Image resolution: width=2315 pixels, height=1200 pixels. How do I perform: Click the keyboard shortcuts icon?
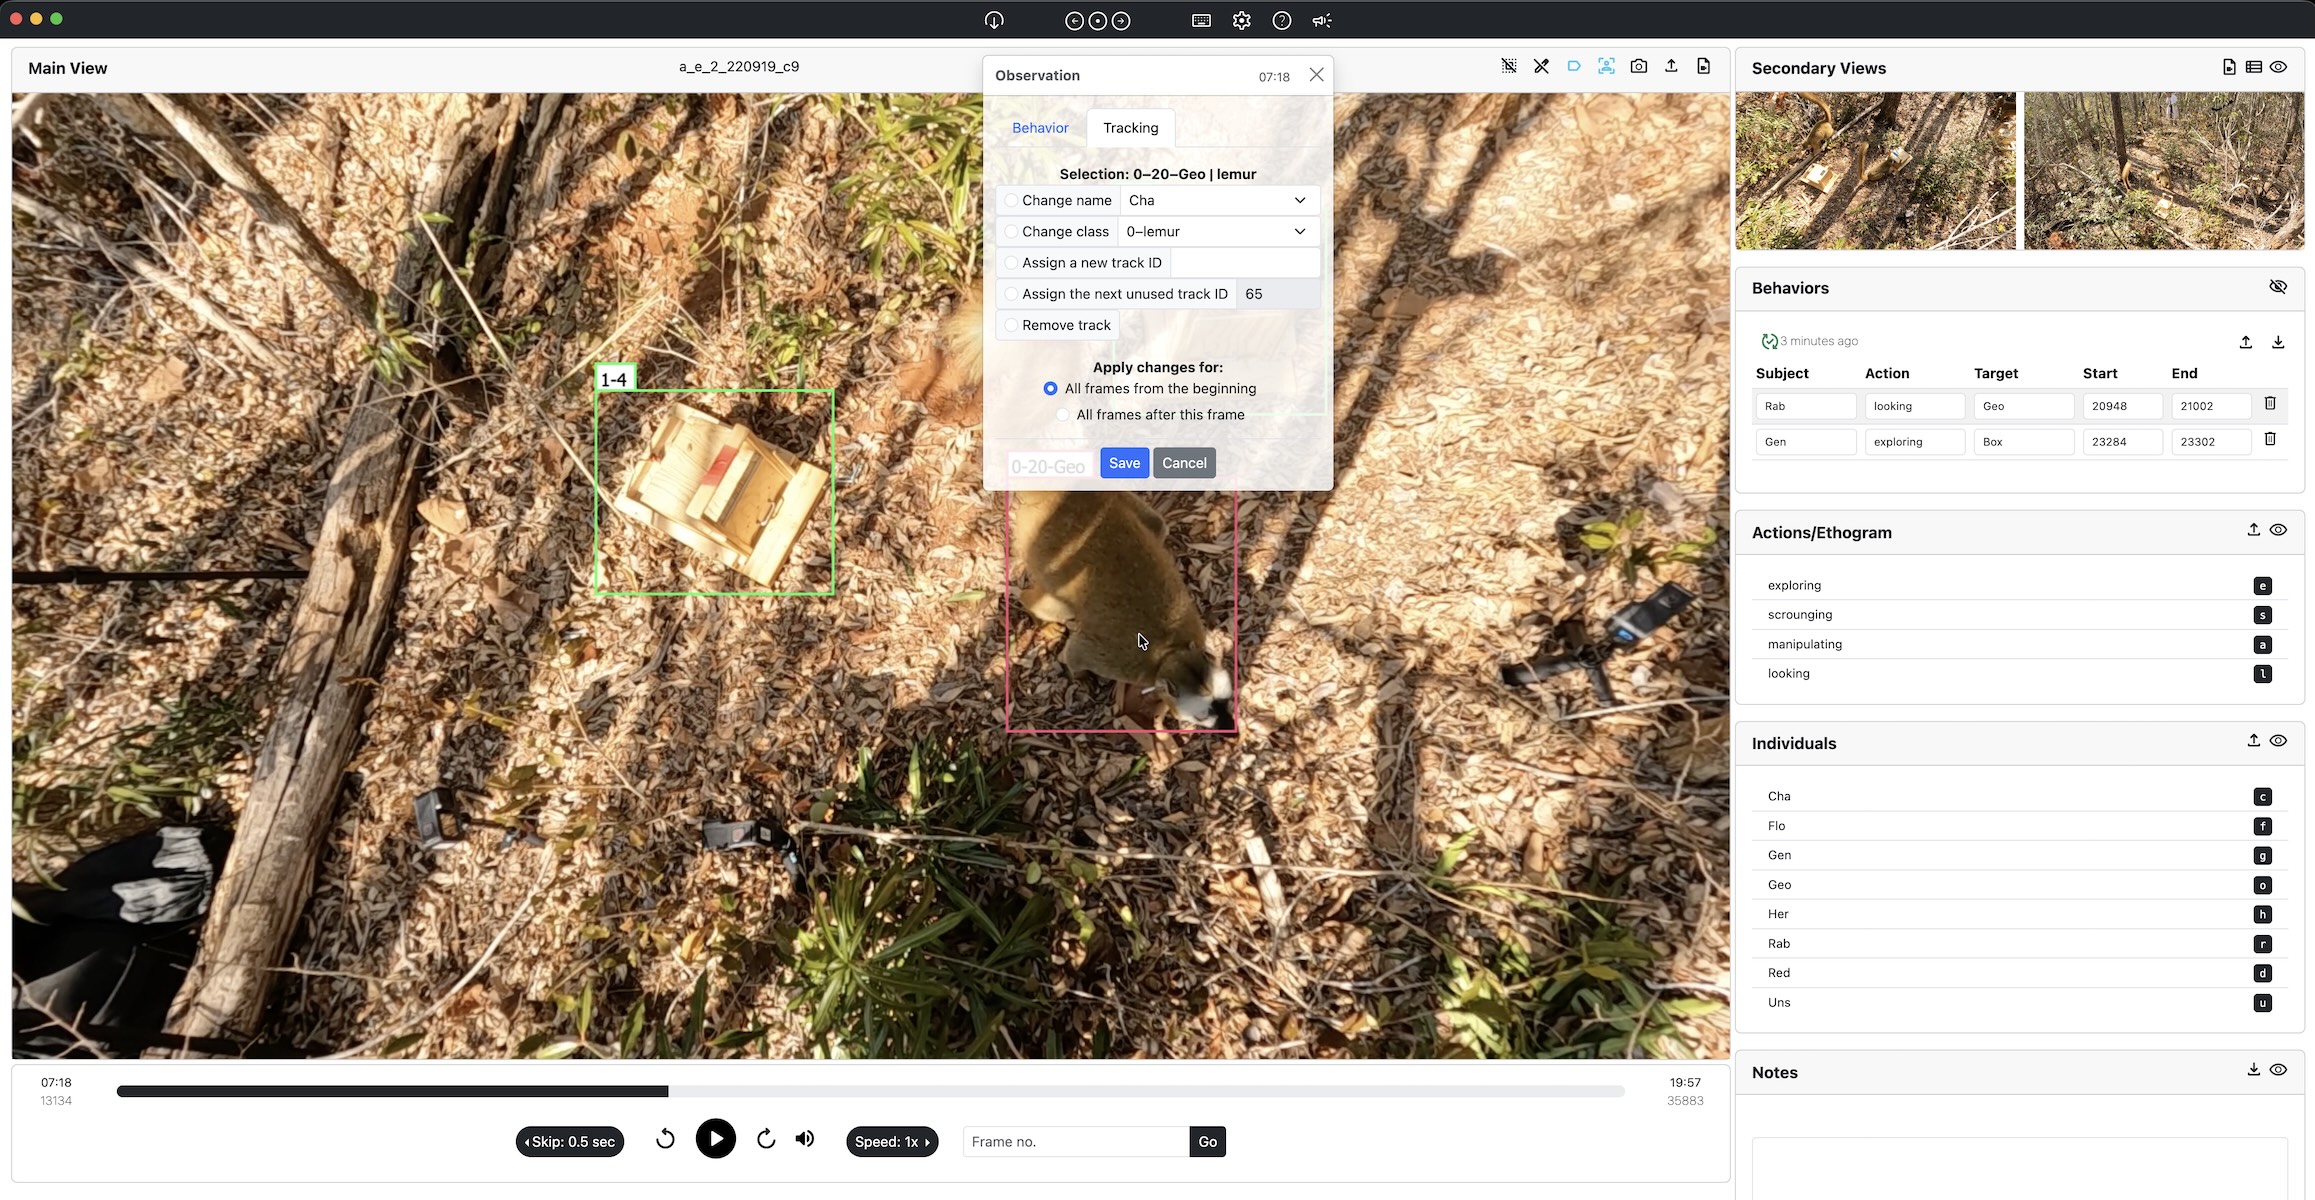point(1201,20)
